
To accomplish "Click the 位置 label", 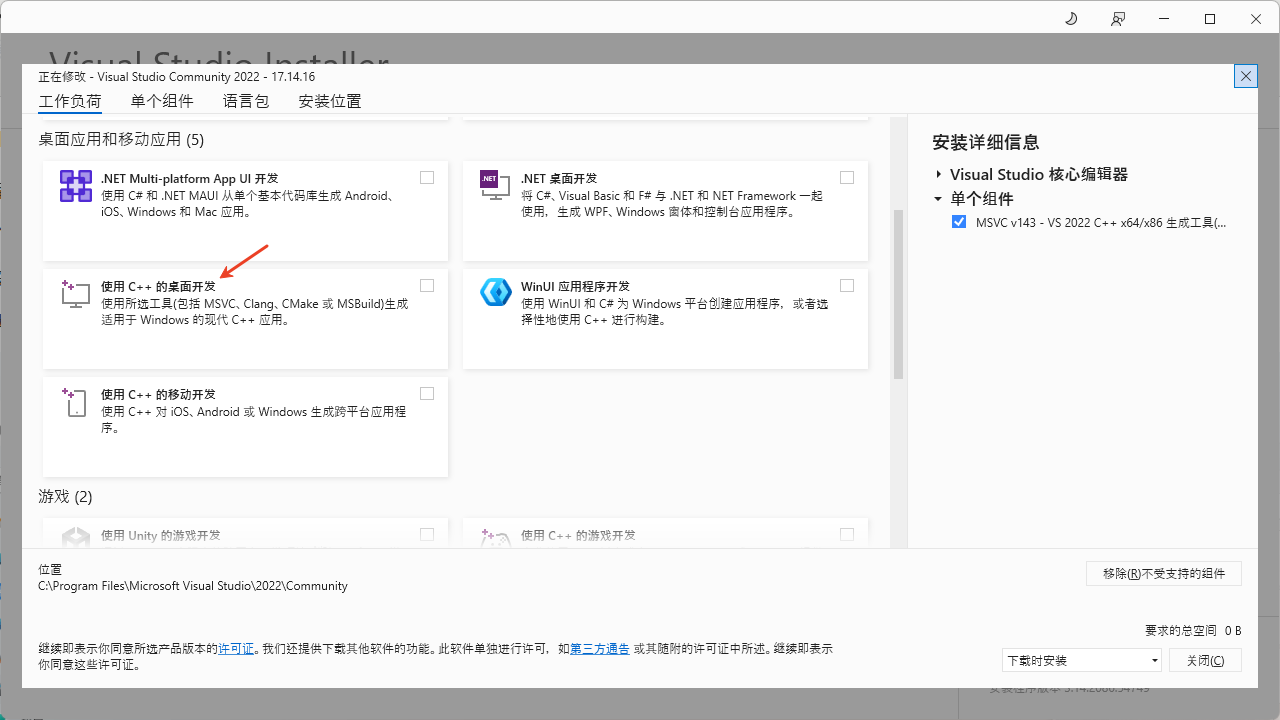I will pyautogui.click(x=50, y=569).
